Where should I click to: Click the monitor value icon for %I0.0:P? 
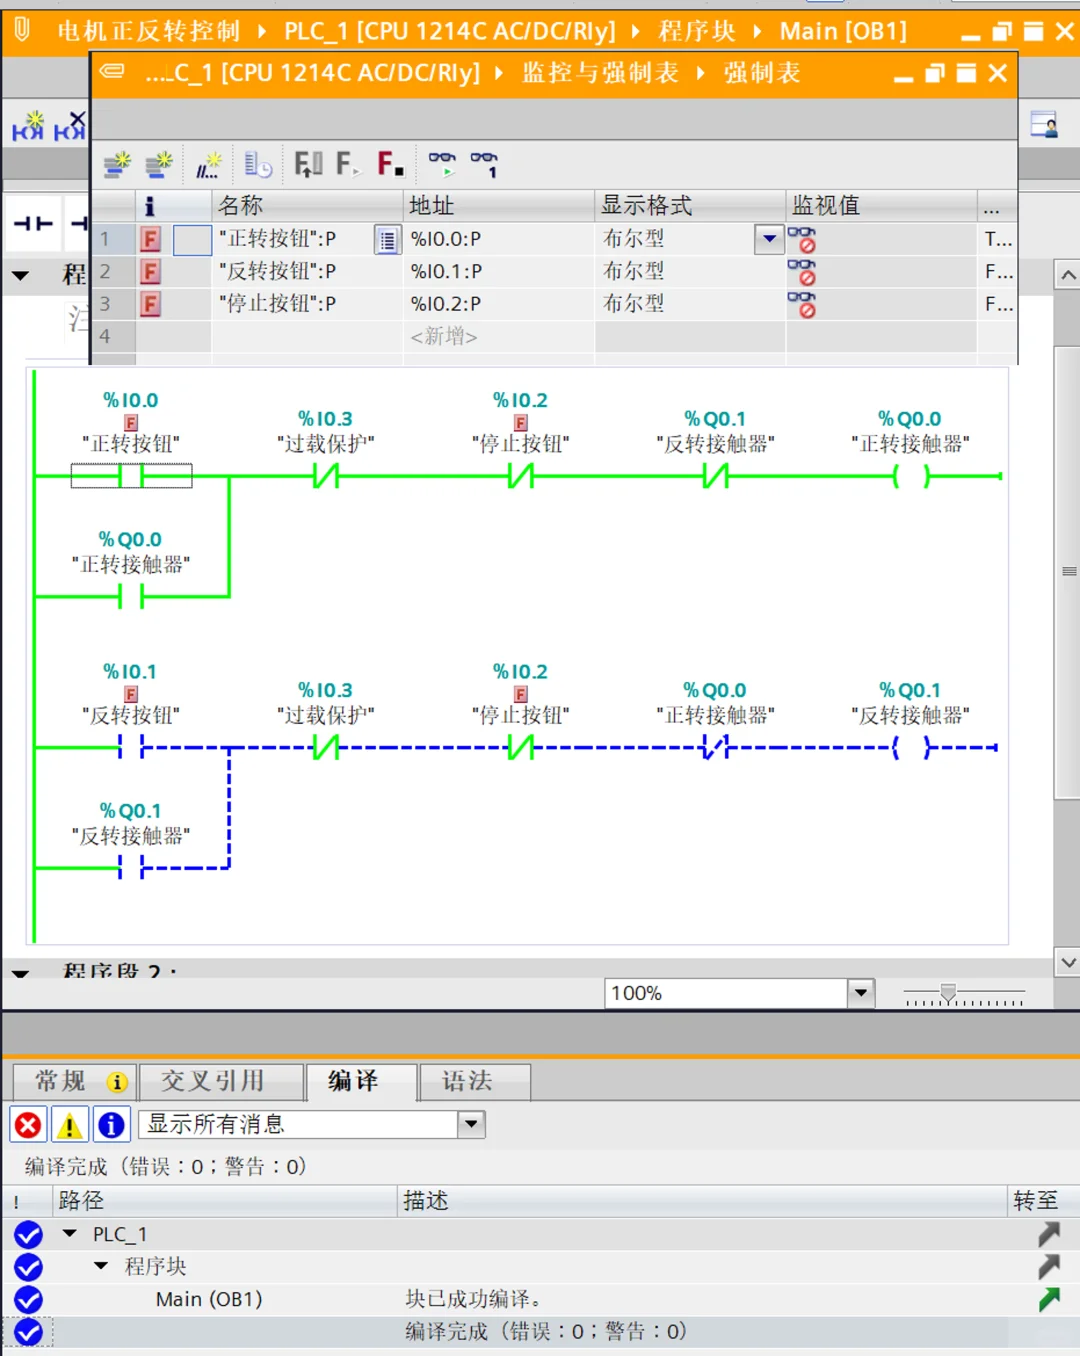(x=802, y=240)
